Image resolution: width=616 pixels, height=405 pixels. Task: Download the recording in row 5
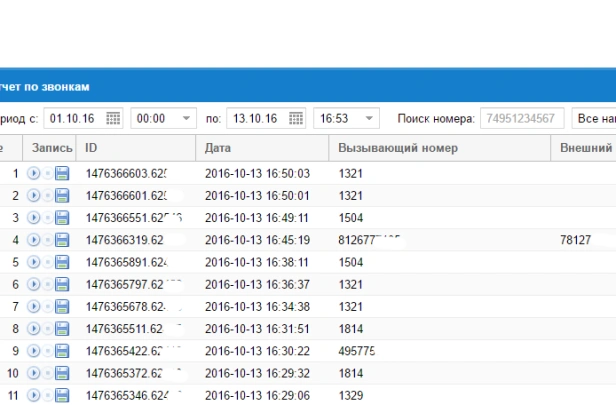62,262
